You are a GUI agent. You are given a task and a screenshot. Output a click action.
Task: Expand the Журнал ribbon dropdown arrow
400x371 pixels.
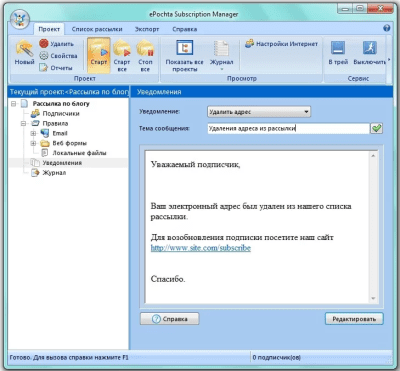coord(221,69)
